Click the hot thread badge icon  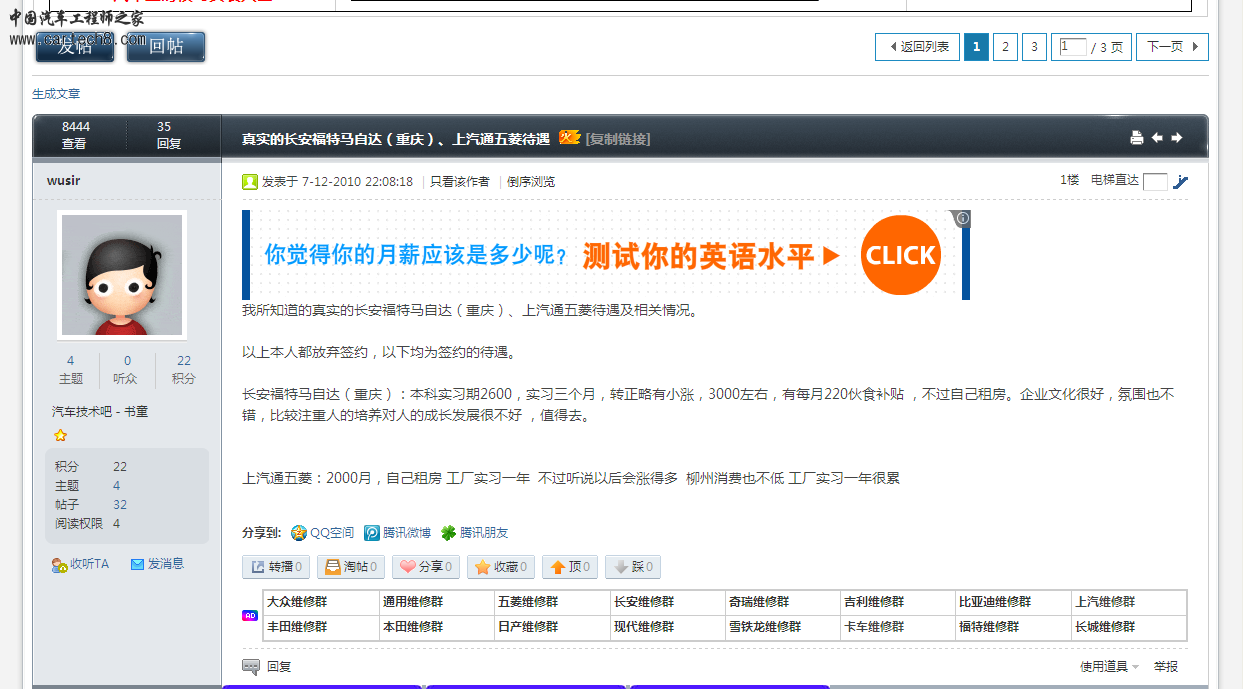click(x=569, y=138)
